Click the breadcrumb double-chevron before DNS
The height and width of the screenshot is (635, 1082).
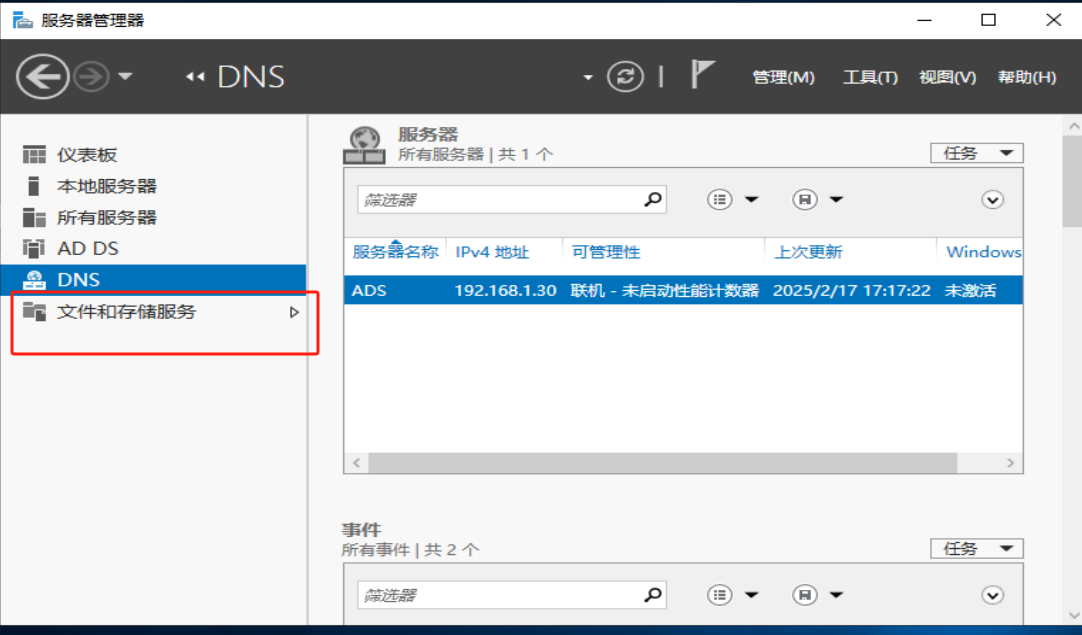[x=195, y=77]
